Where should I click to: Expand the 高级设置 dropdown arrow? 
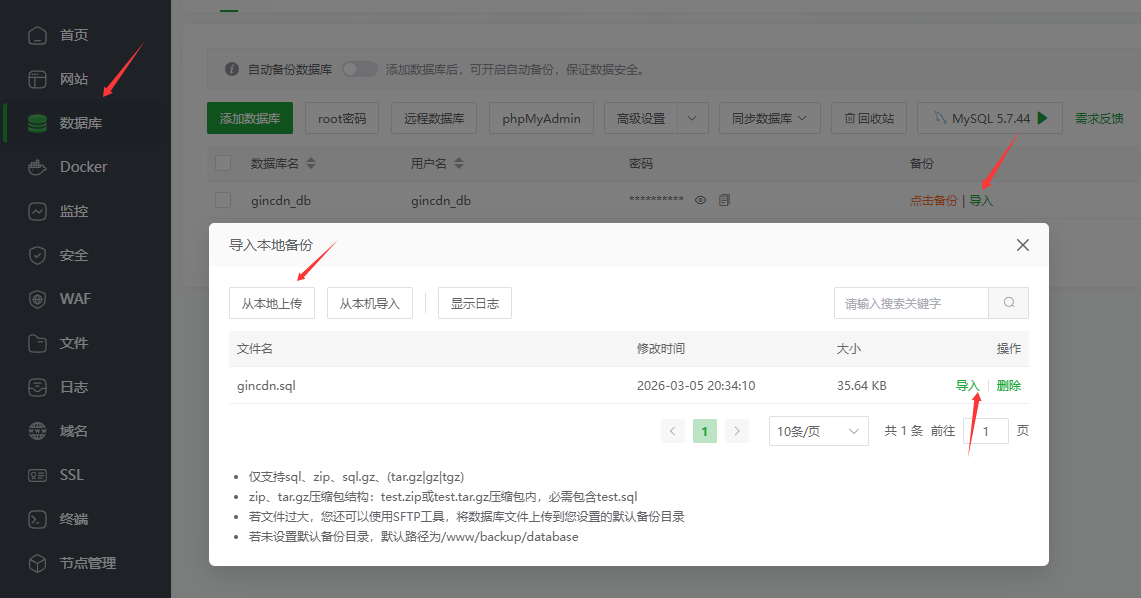click(693, 118)
